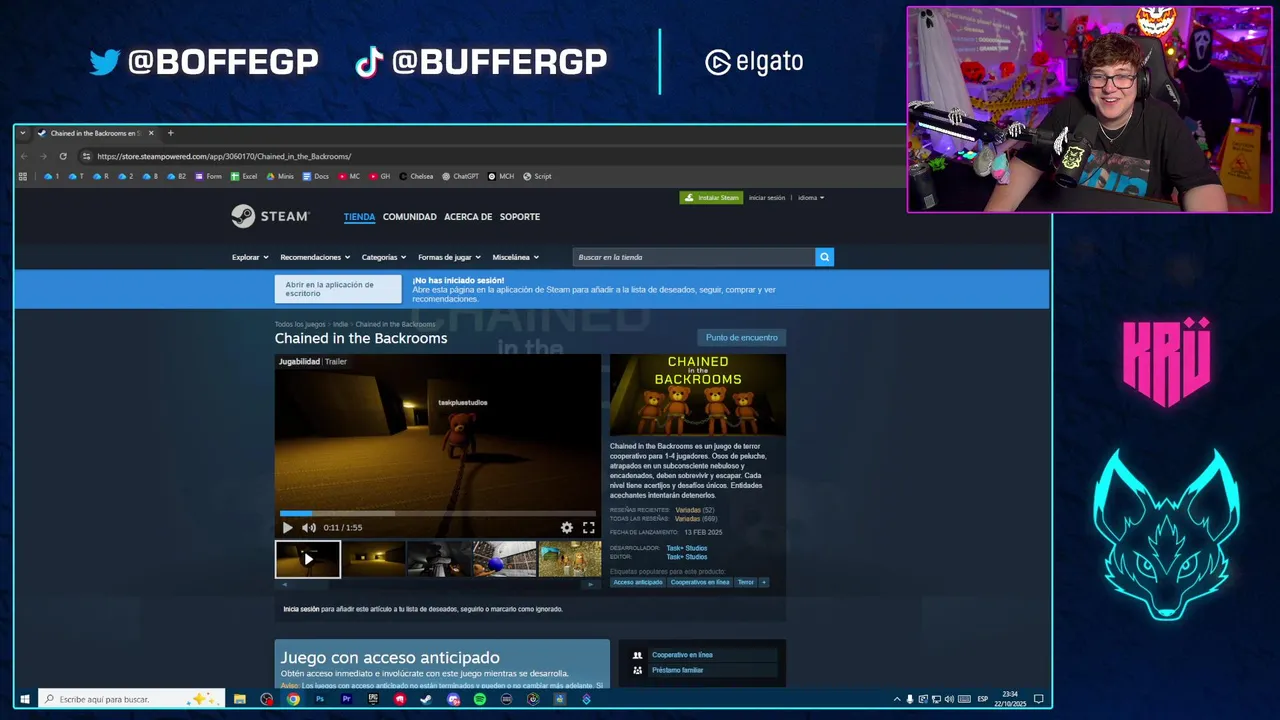The width and height of the screenshot is (1280, 720).
Task: Open File Explorer from the taskbar
Action: (x=240, y=699)
